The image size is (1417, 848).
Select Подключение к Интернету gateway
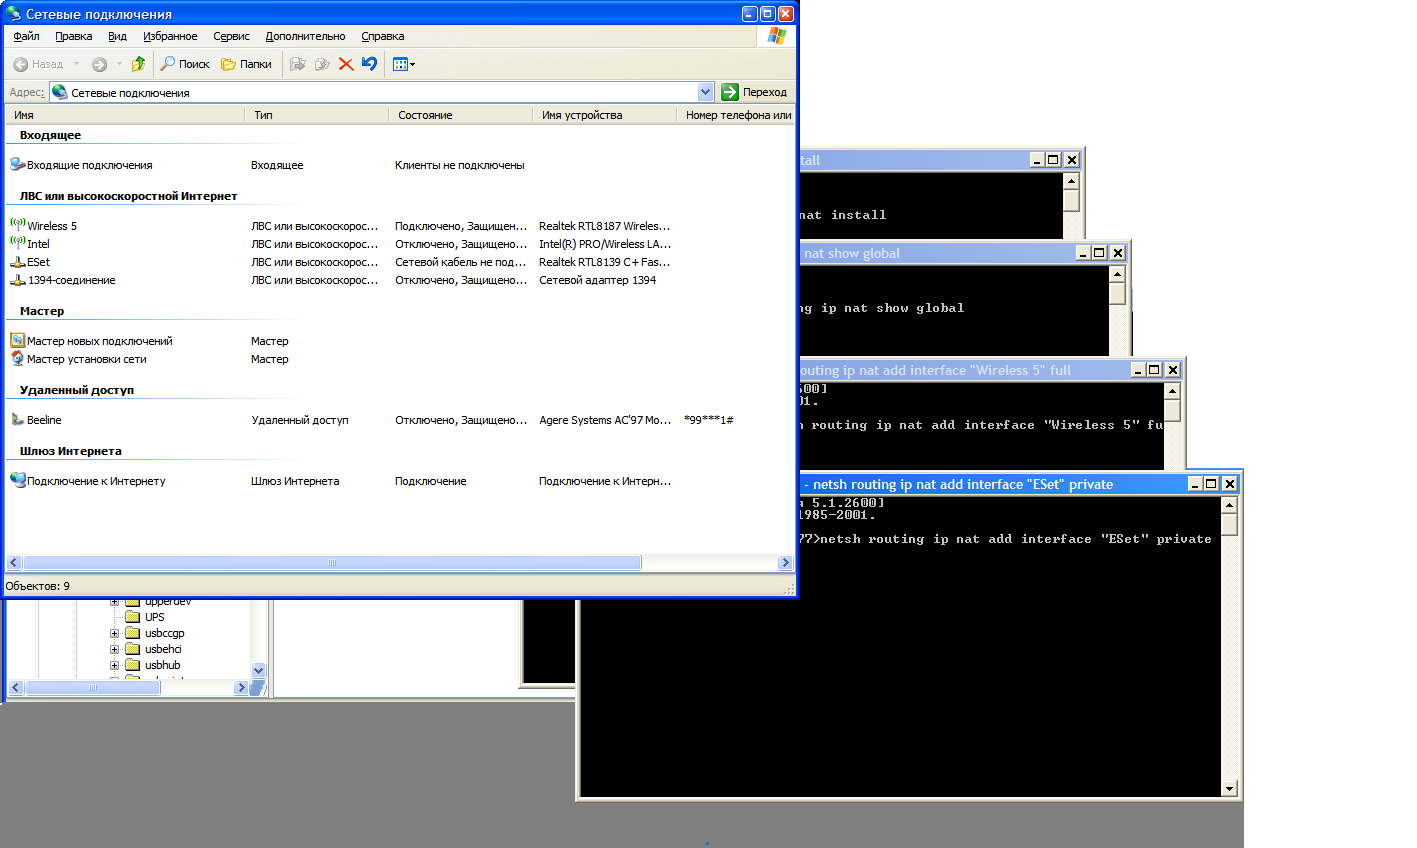[95, 481]
